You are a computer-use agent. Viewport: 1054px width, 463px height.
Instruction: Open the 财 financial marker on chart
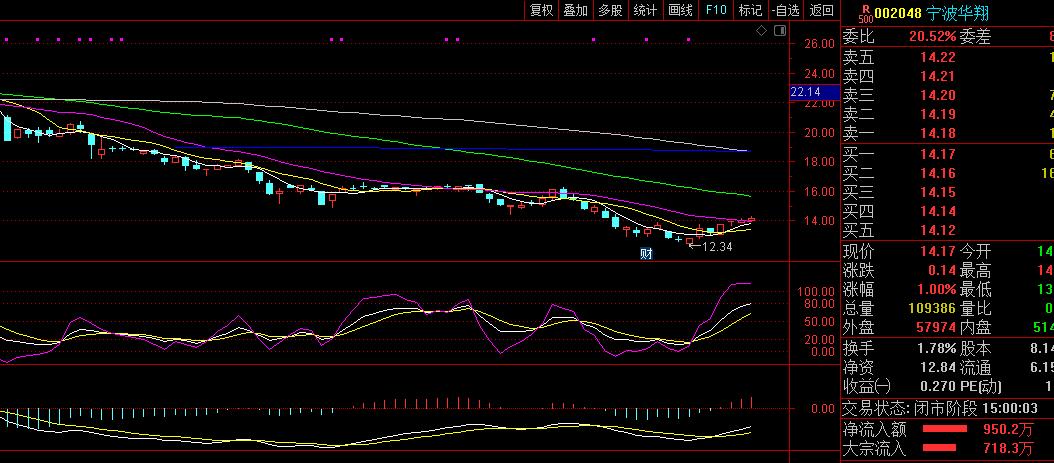coord(646,254)
